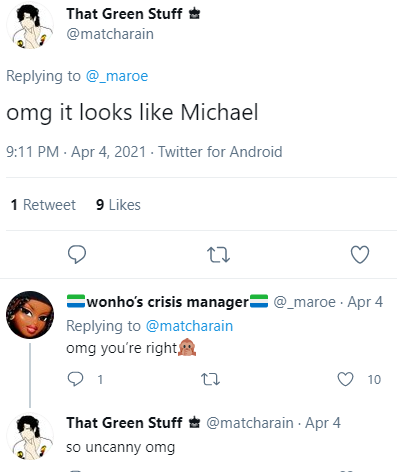Screen dimensions: 397x472
Task: Open the tweet timestamp 9:11 PM · Apr 4, 2021
Action: pos(76,152)
